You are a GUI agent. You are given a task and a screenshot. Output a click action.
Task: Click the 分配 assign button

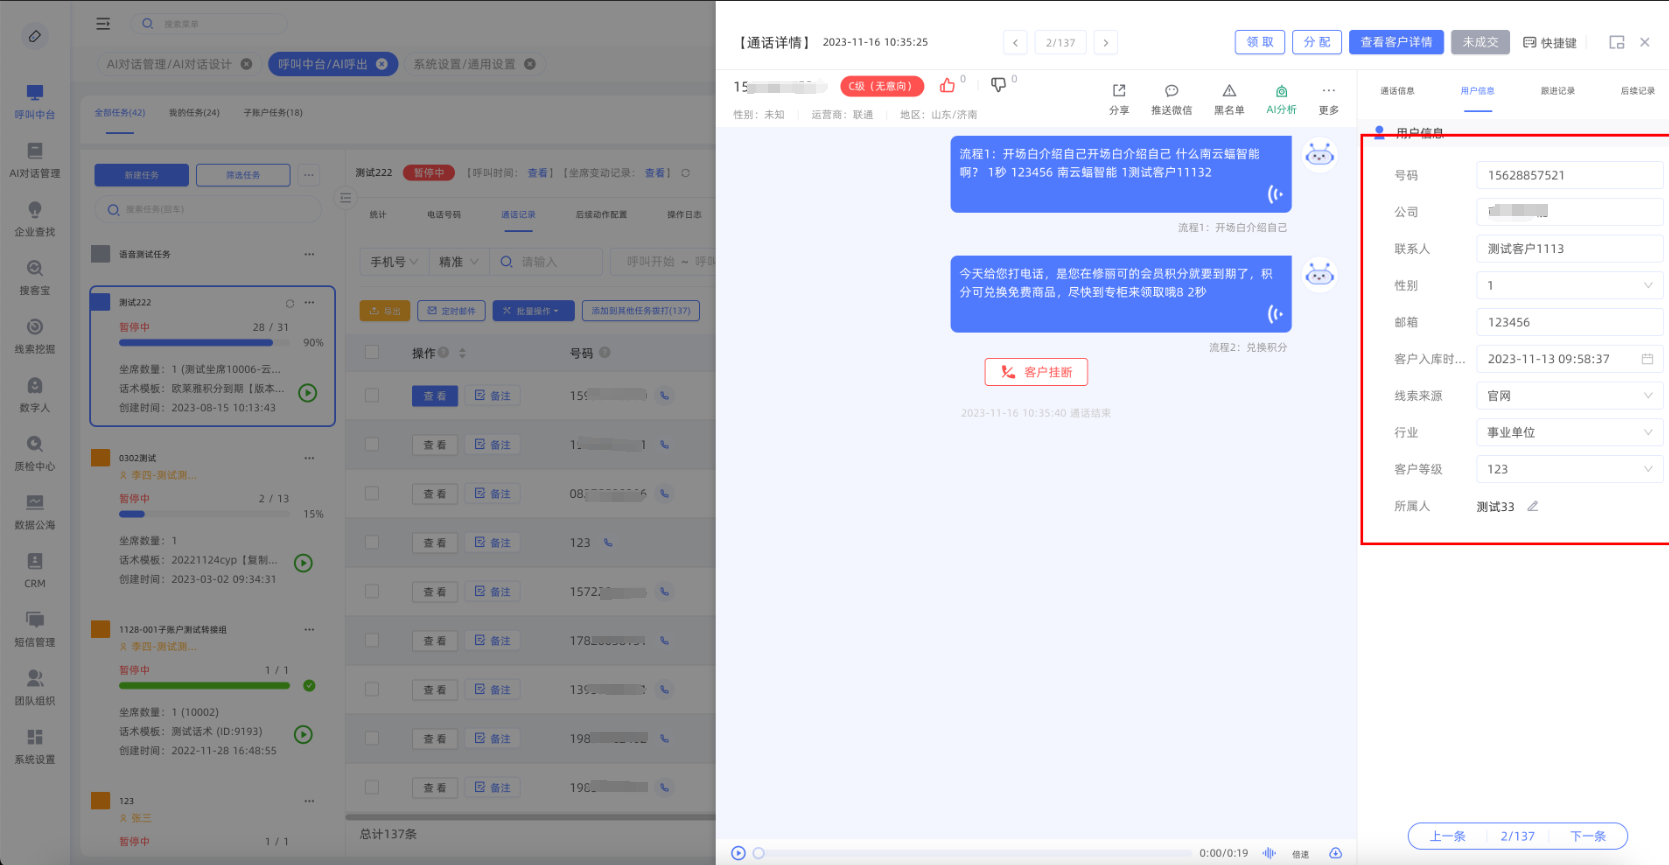tap(1316, 42)
